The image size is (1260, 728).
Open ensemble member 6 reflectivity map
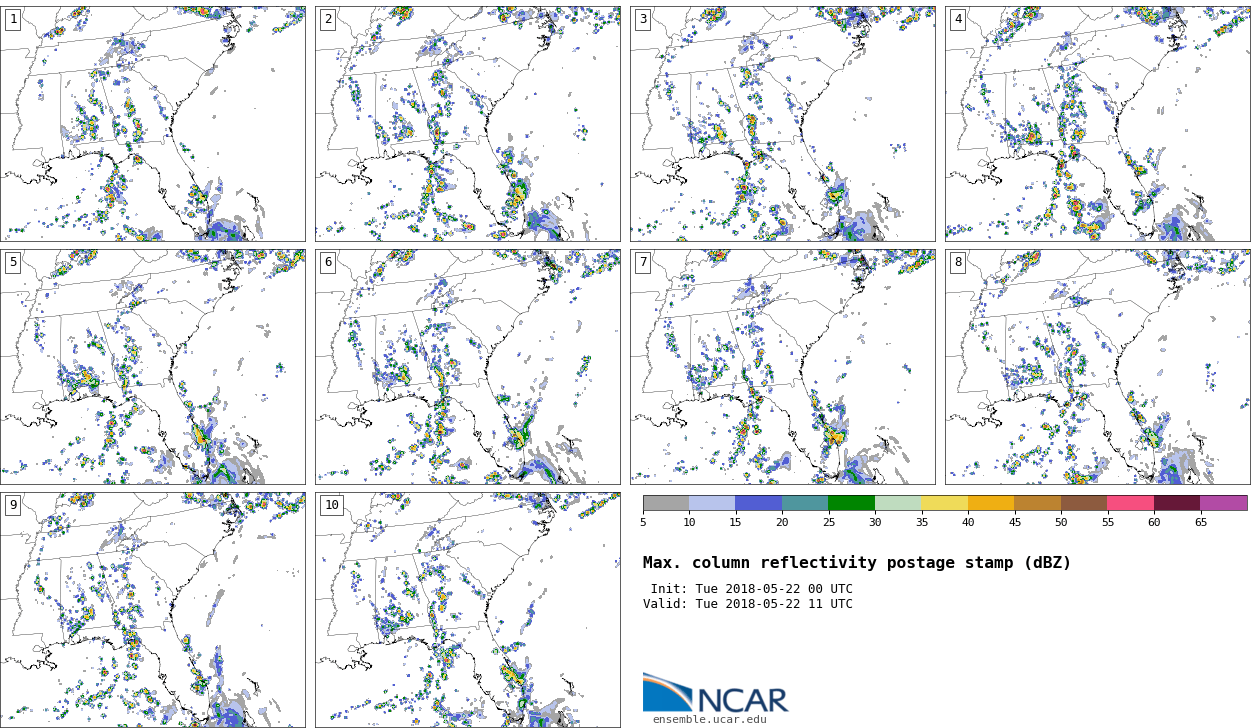pos(467,367)
